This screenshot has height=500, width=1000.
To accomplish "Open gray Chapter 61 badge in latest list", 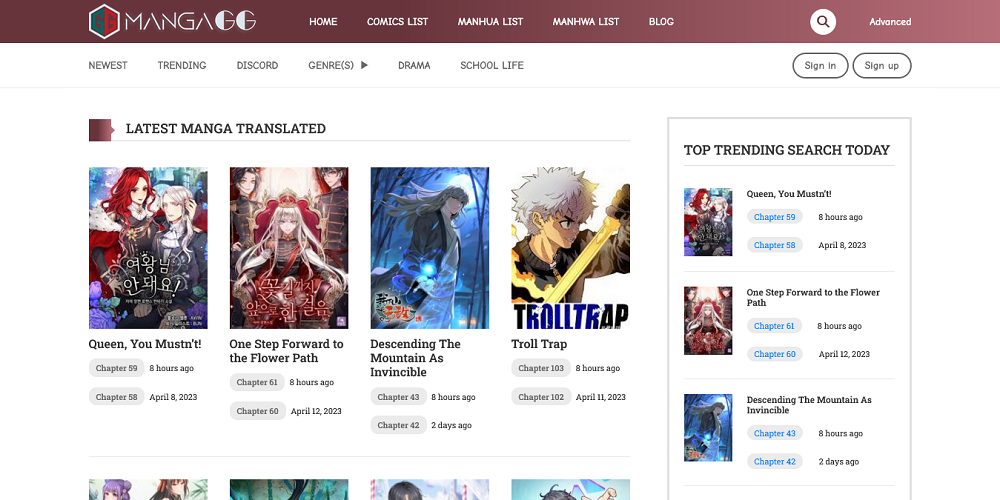I will (257, 382).
